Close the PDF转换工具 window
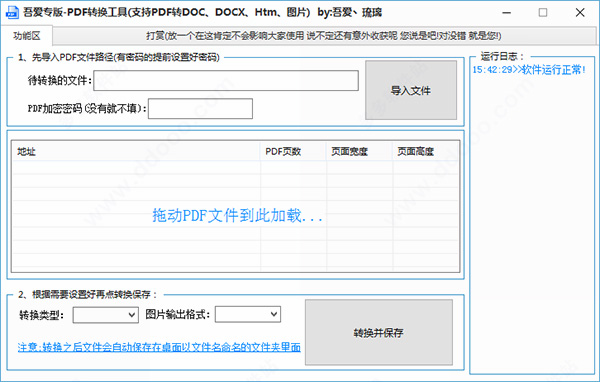This screenshot has width=600, height=382. [x=580, y=13]
